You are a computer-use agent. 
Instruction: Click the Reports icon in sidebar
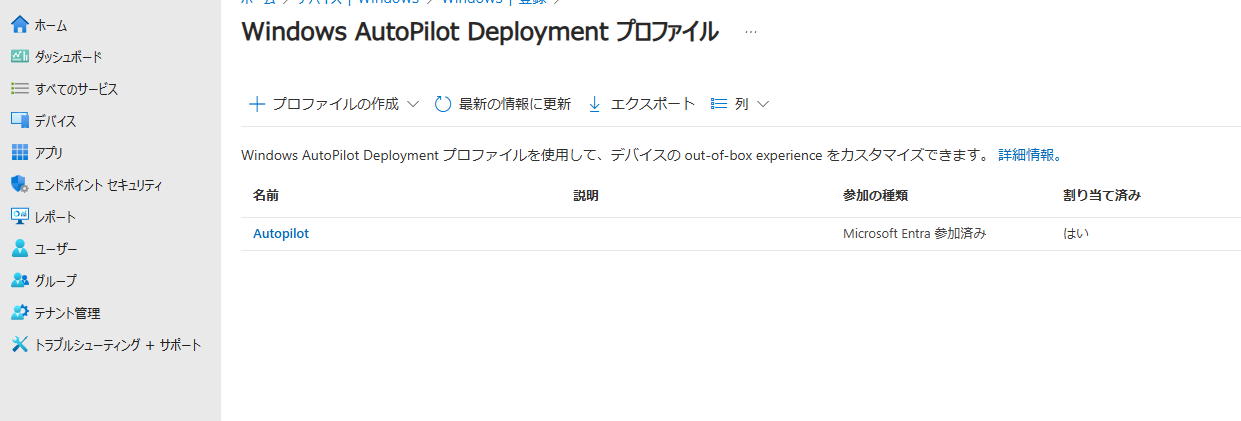click(x=20, y=216)
